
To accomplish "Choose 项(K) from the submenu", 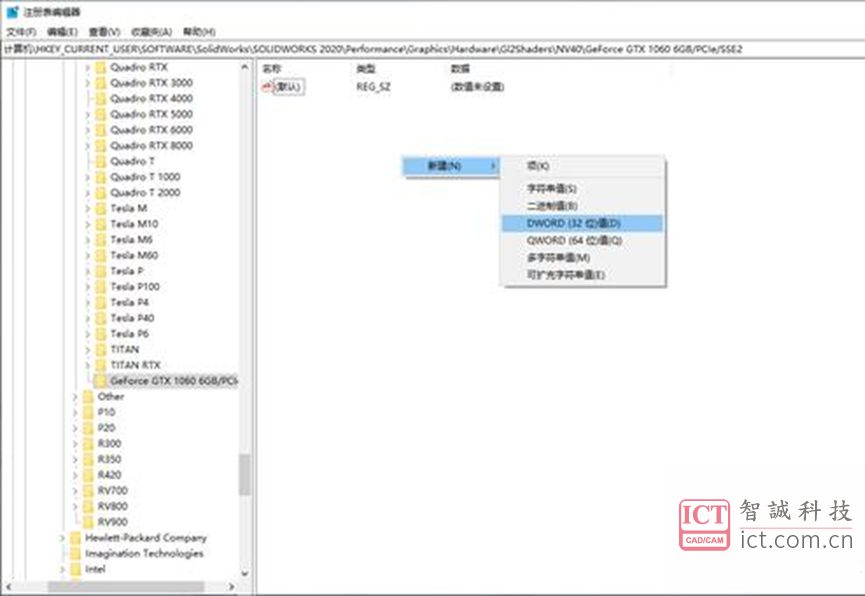I will 583,166.
